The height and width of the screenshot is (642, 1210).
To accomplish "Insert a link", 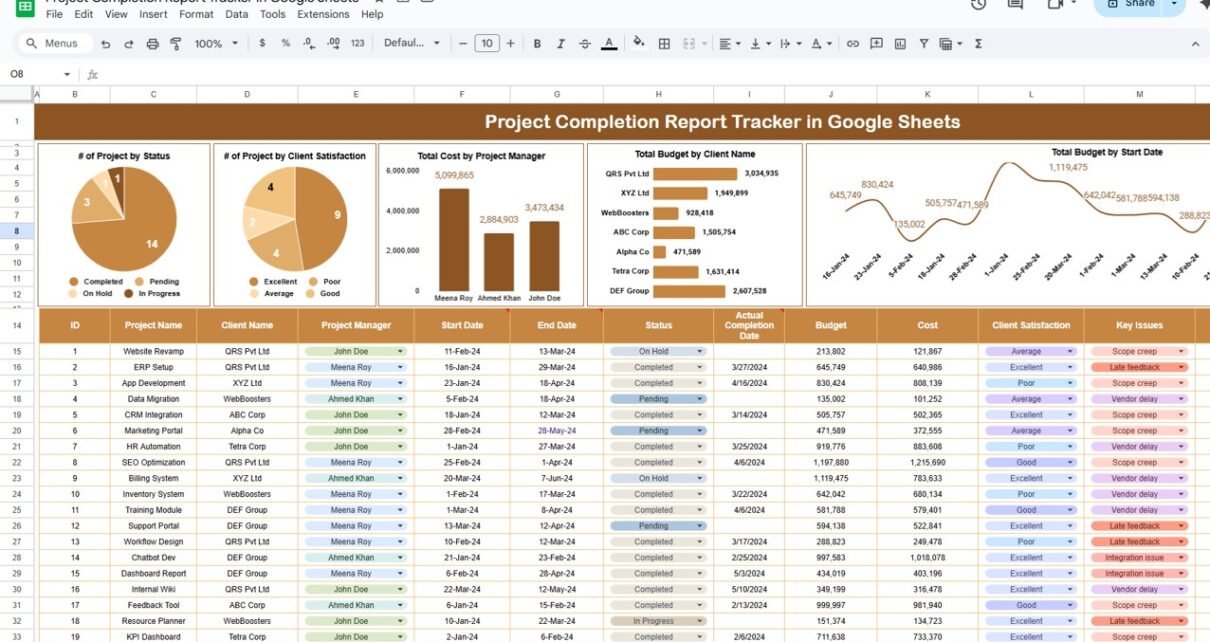I will click(853, 44).
